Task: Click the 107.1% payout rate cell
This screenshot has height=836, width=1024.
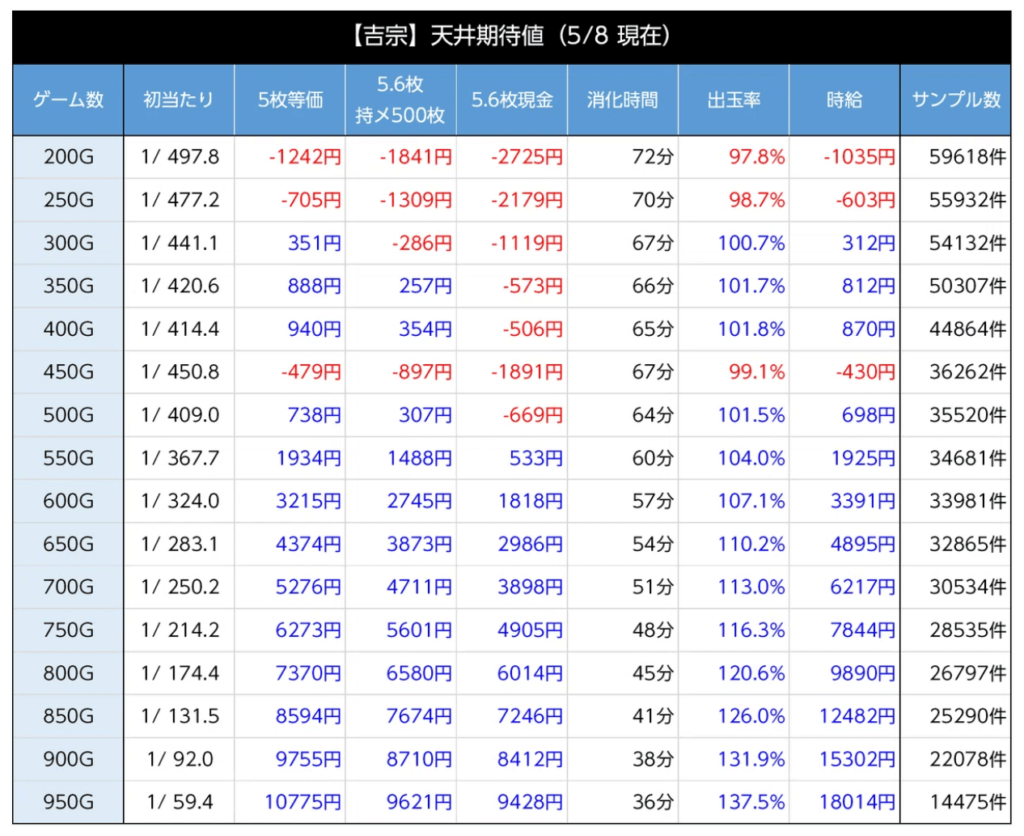Action: coord(751,501)
